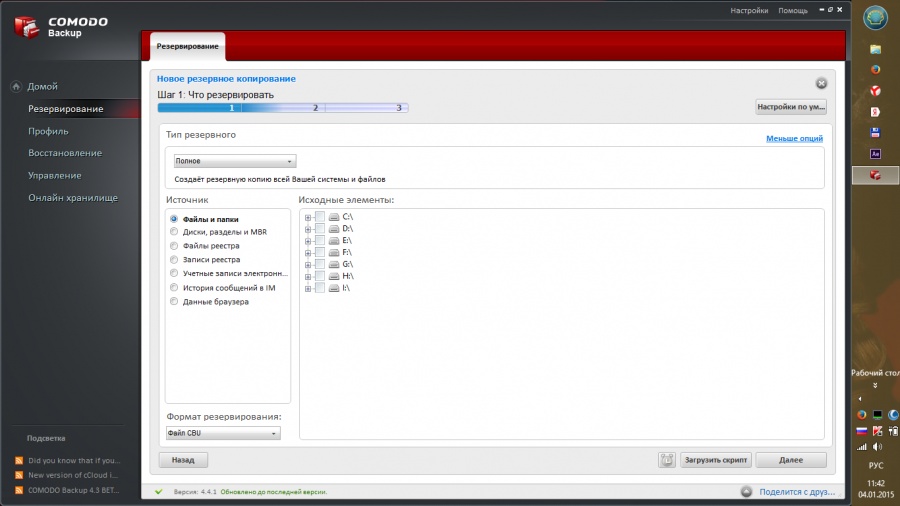Click the Comodo Backup logo icon

coord(26,26)
